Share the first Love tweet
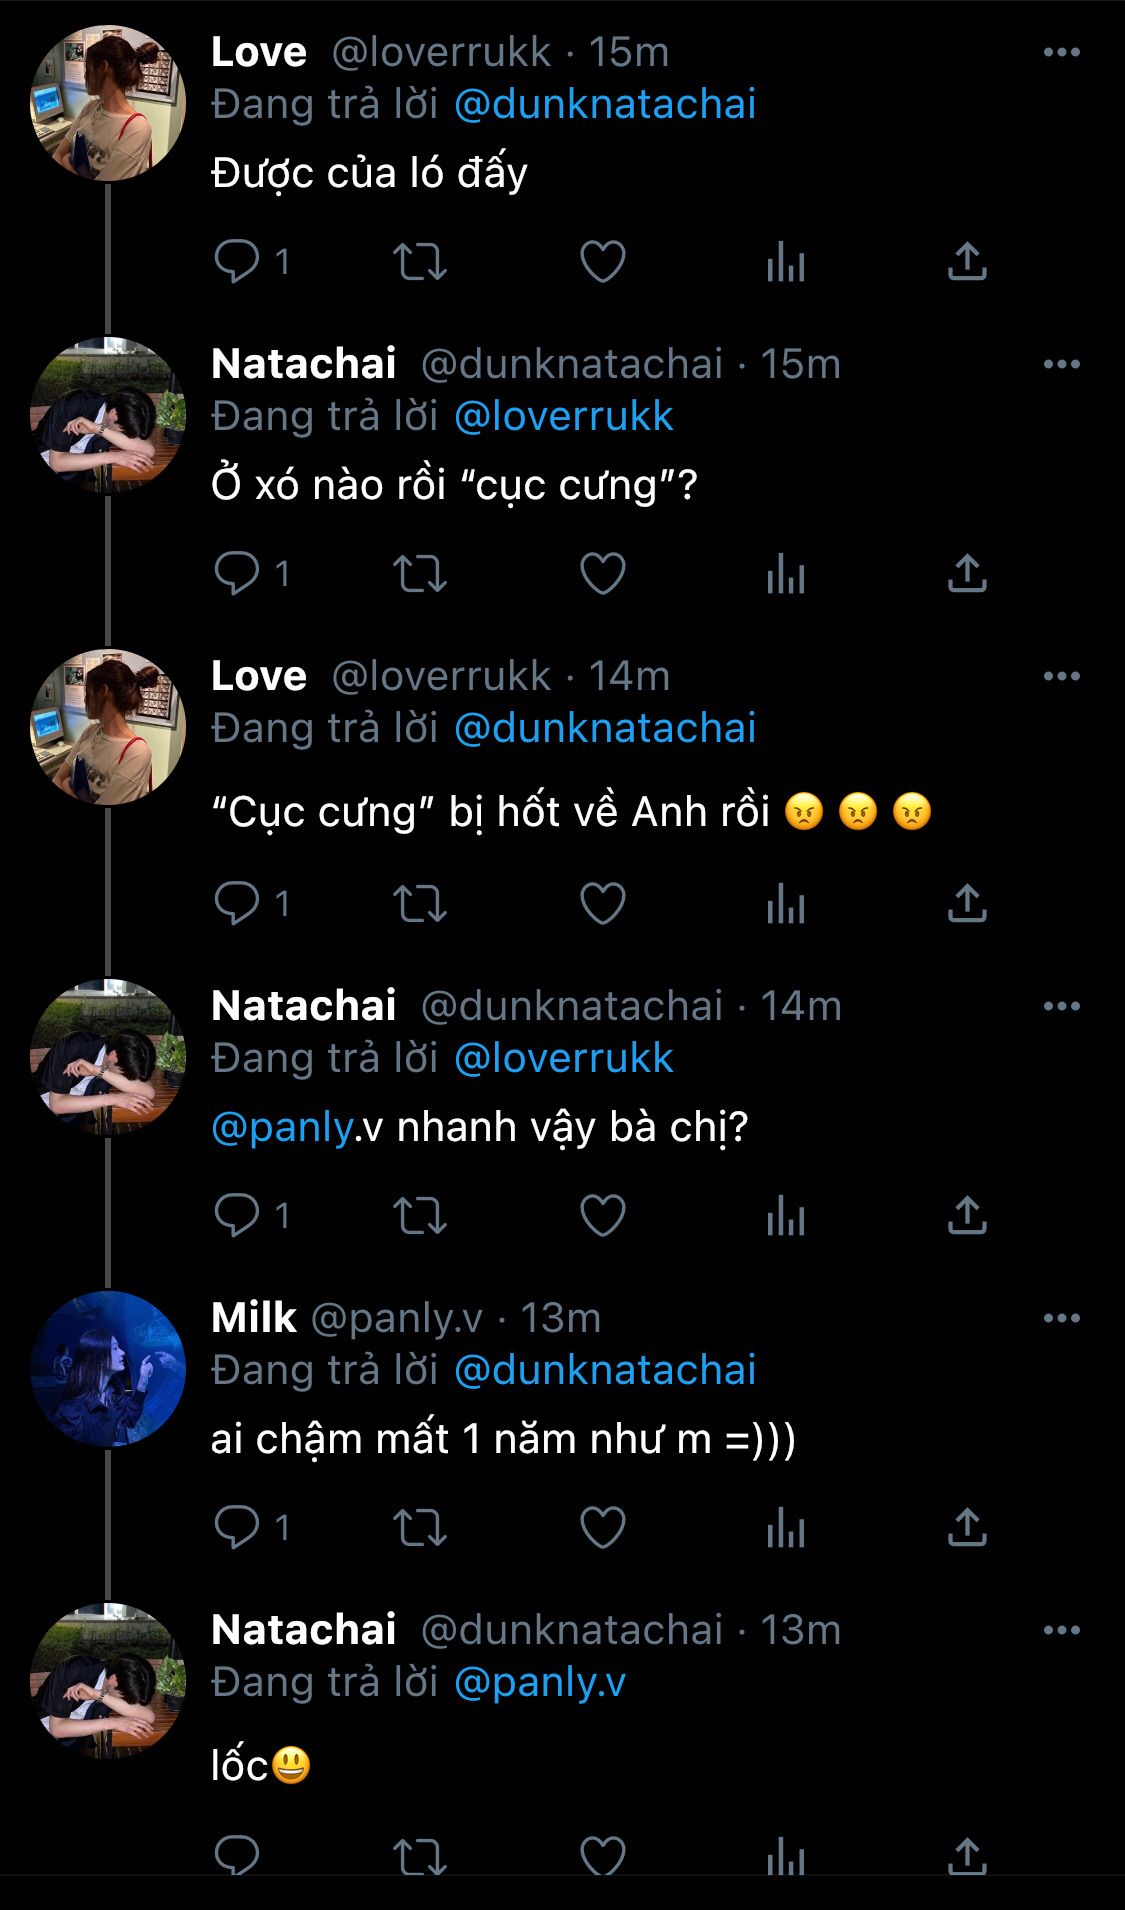The width and height of the screenshot is (1125, 1910). pos(967,262)
